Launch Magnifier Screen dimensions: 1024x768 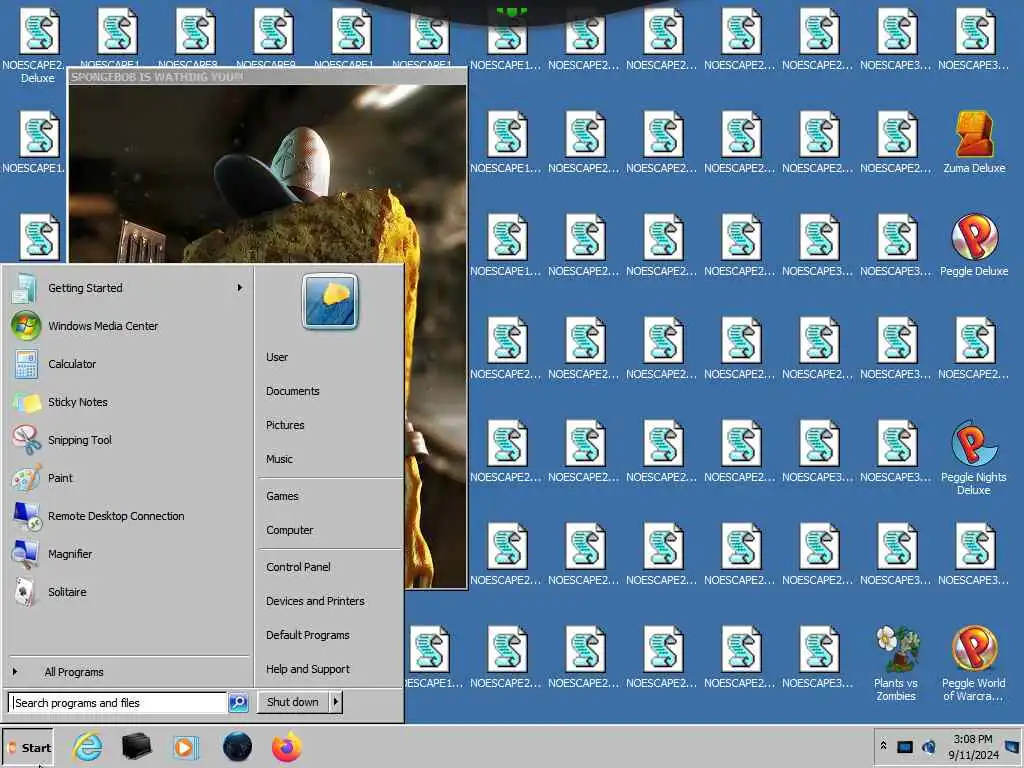tap(128, 553)
